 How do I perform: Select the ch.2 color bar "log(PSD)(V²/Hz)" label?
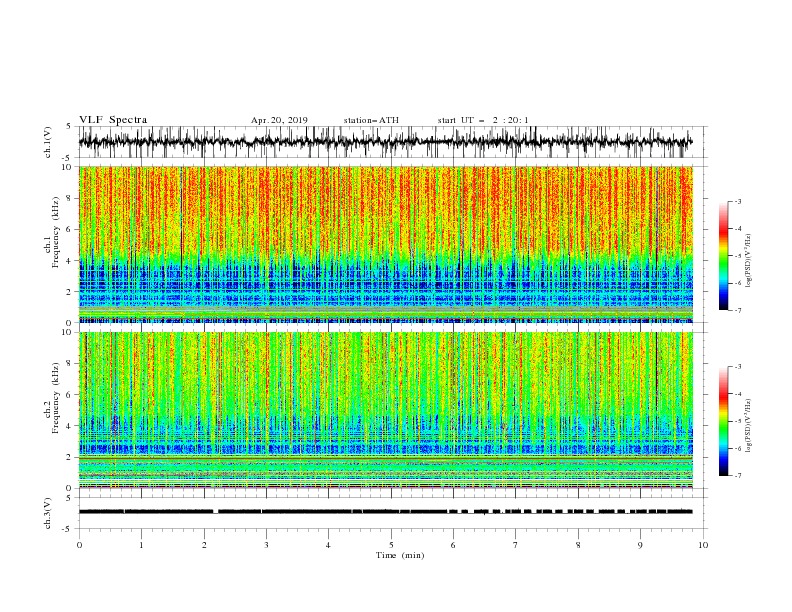pos(749,425)
